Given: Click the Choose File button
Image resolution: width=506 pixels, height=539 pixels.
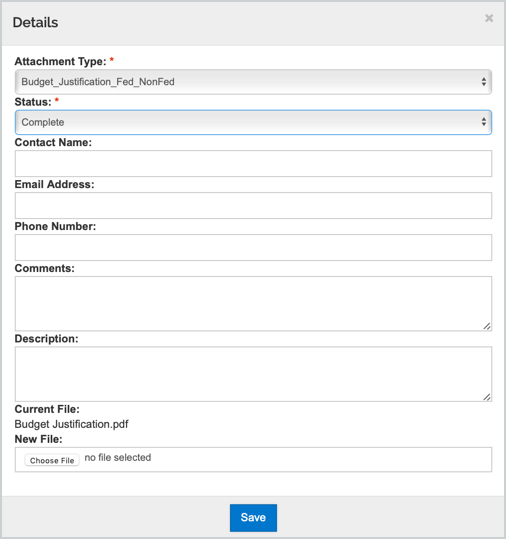Looking at the screenshot, I should (x=52, y=460).
